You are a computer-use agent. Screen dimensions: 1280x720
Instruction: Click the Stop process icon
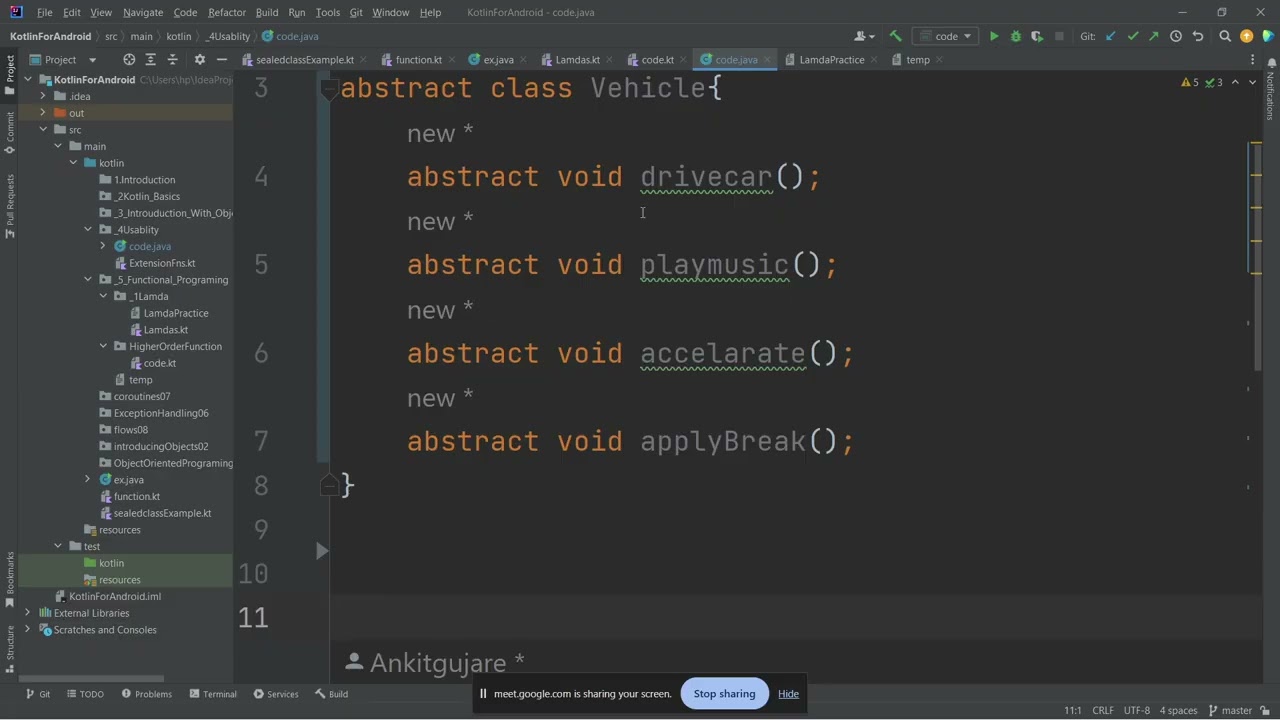1059,36
